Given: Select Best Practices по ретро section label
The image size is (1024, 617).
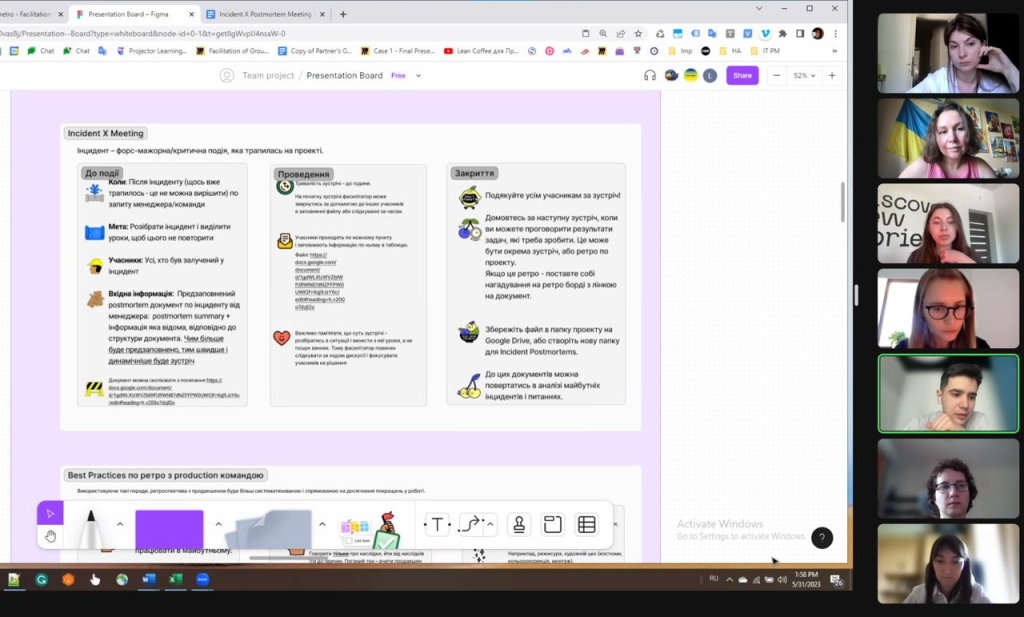Looking at the screenshot, I should (165, 475).
